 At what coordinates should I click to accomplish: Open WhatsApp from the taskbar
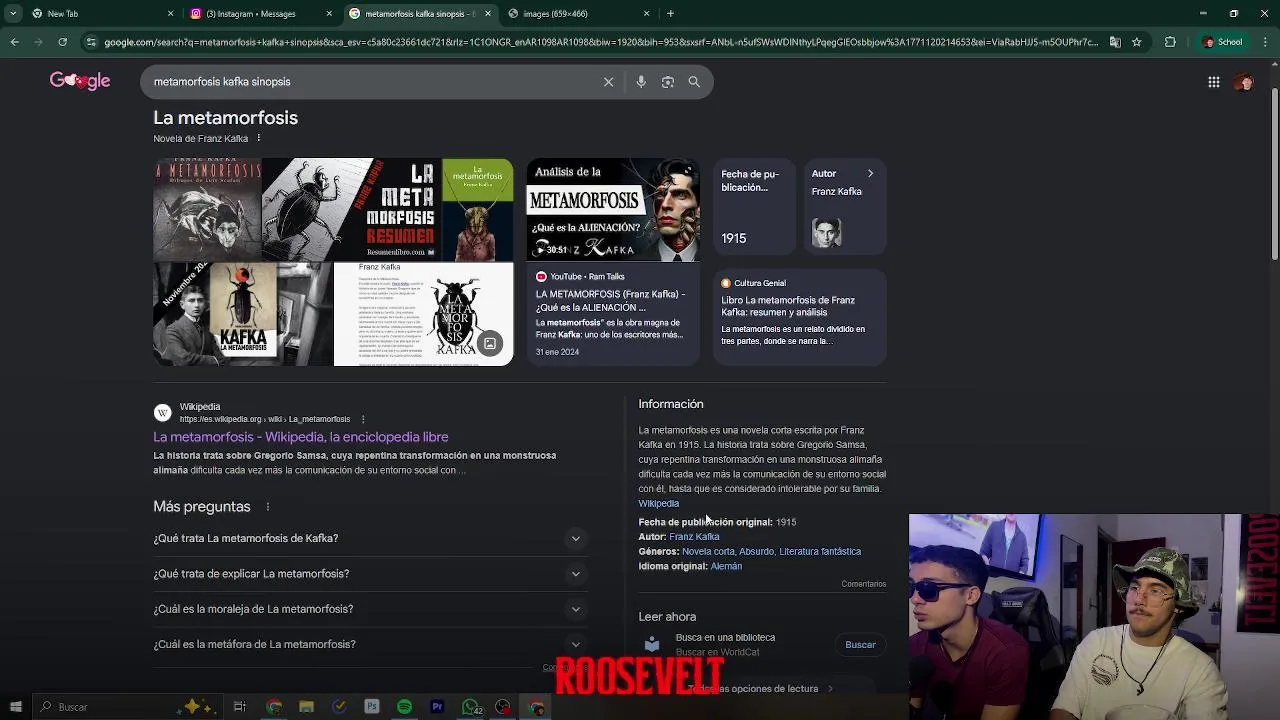[x=470, y=707]
